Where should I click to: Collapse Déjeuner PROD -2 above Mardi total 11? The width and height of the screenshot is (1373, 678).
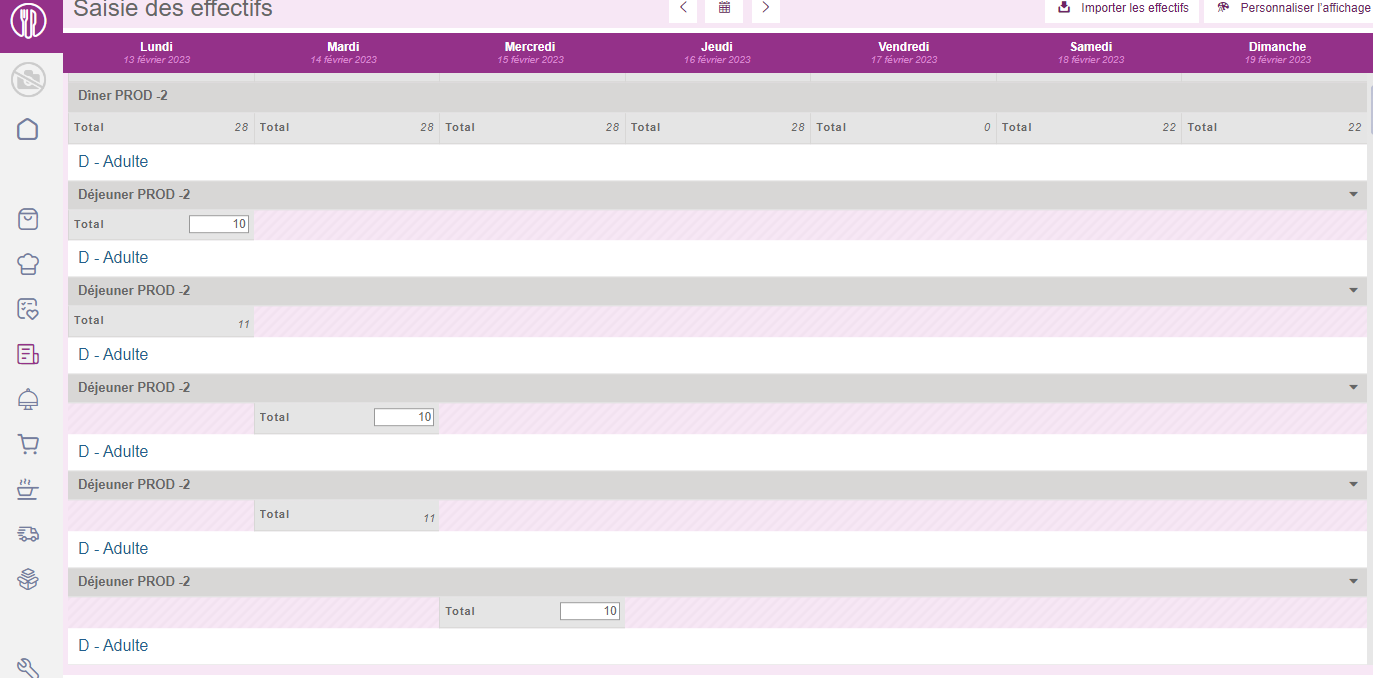tap(1354, 484)
